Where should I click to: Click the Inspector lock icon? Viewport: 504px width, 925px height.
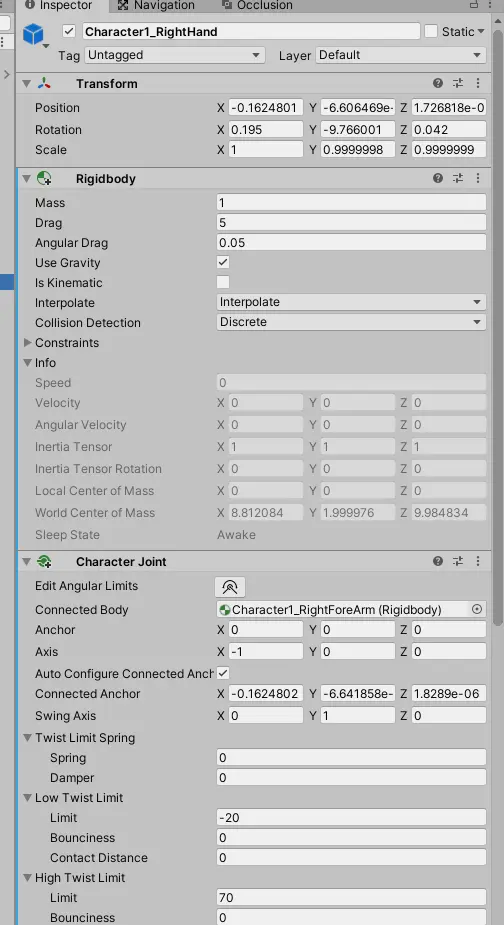(473, 5)
